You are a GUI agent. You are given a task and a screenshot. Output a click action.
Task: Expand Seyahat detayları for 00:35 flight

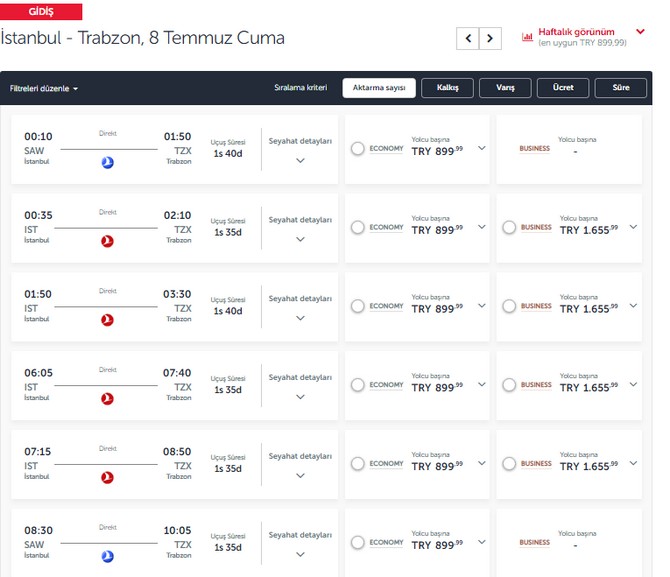pyautogui.click(x=300, y=239)
